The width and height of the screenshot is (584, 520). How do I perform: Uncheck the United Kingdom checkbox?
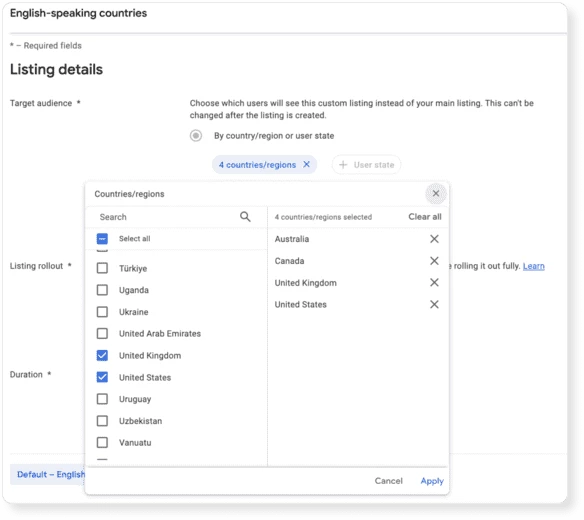[x=102, y=355]
